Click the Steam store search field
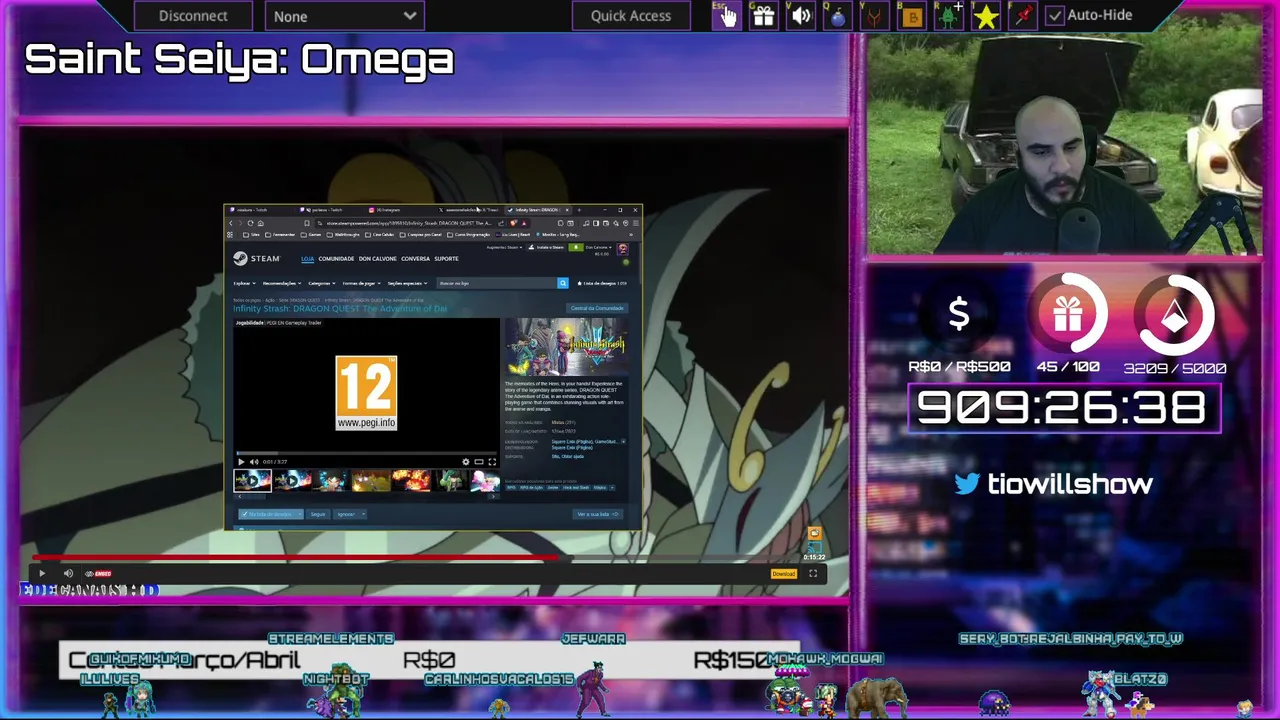Screen dimensions: 1280x720 click(x=496, y=283)
